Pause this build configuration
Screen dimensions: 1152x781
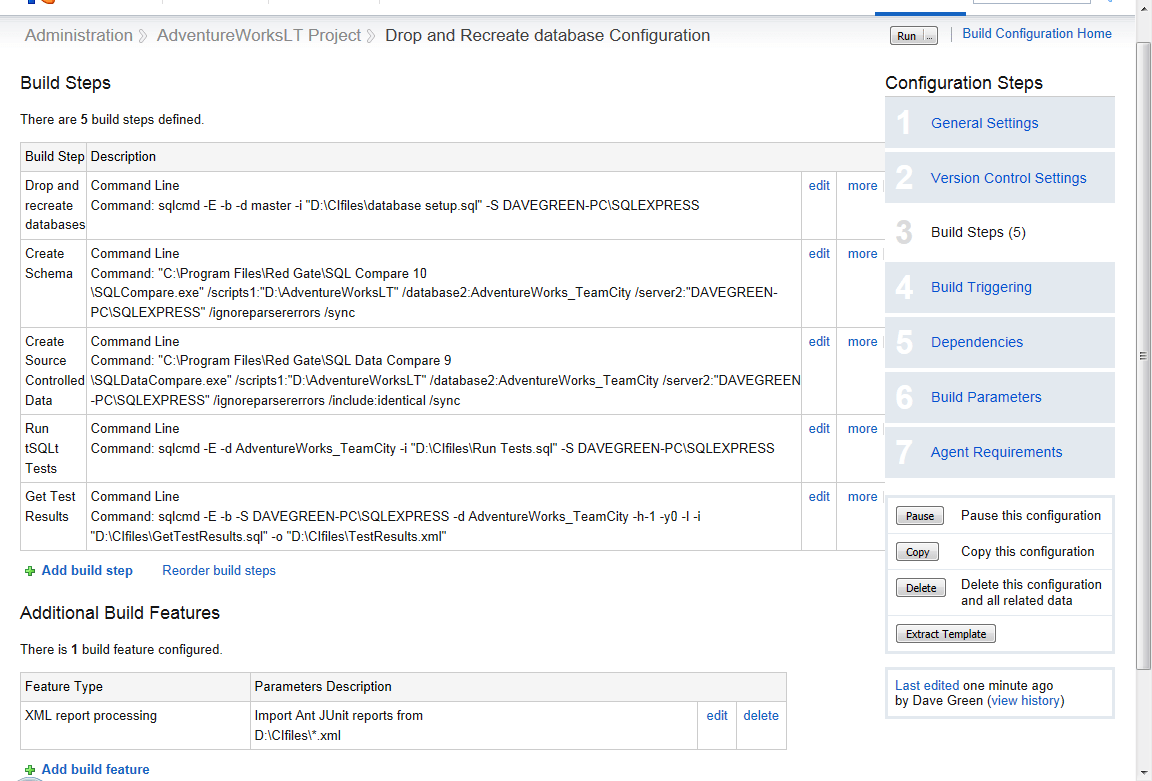click(919, 516)
